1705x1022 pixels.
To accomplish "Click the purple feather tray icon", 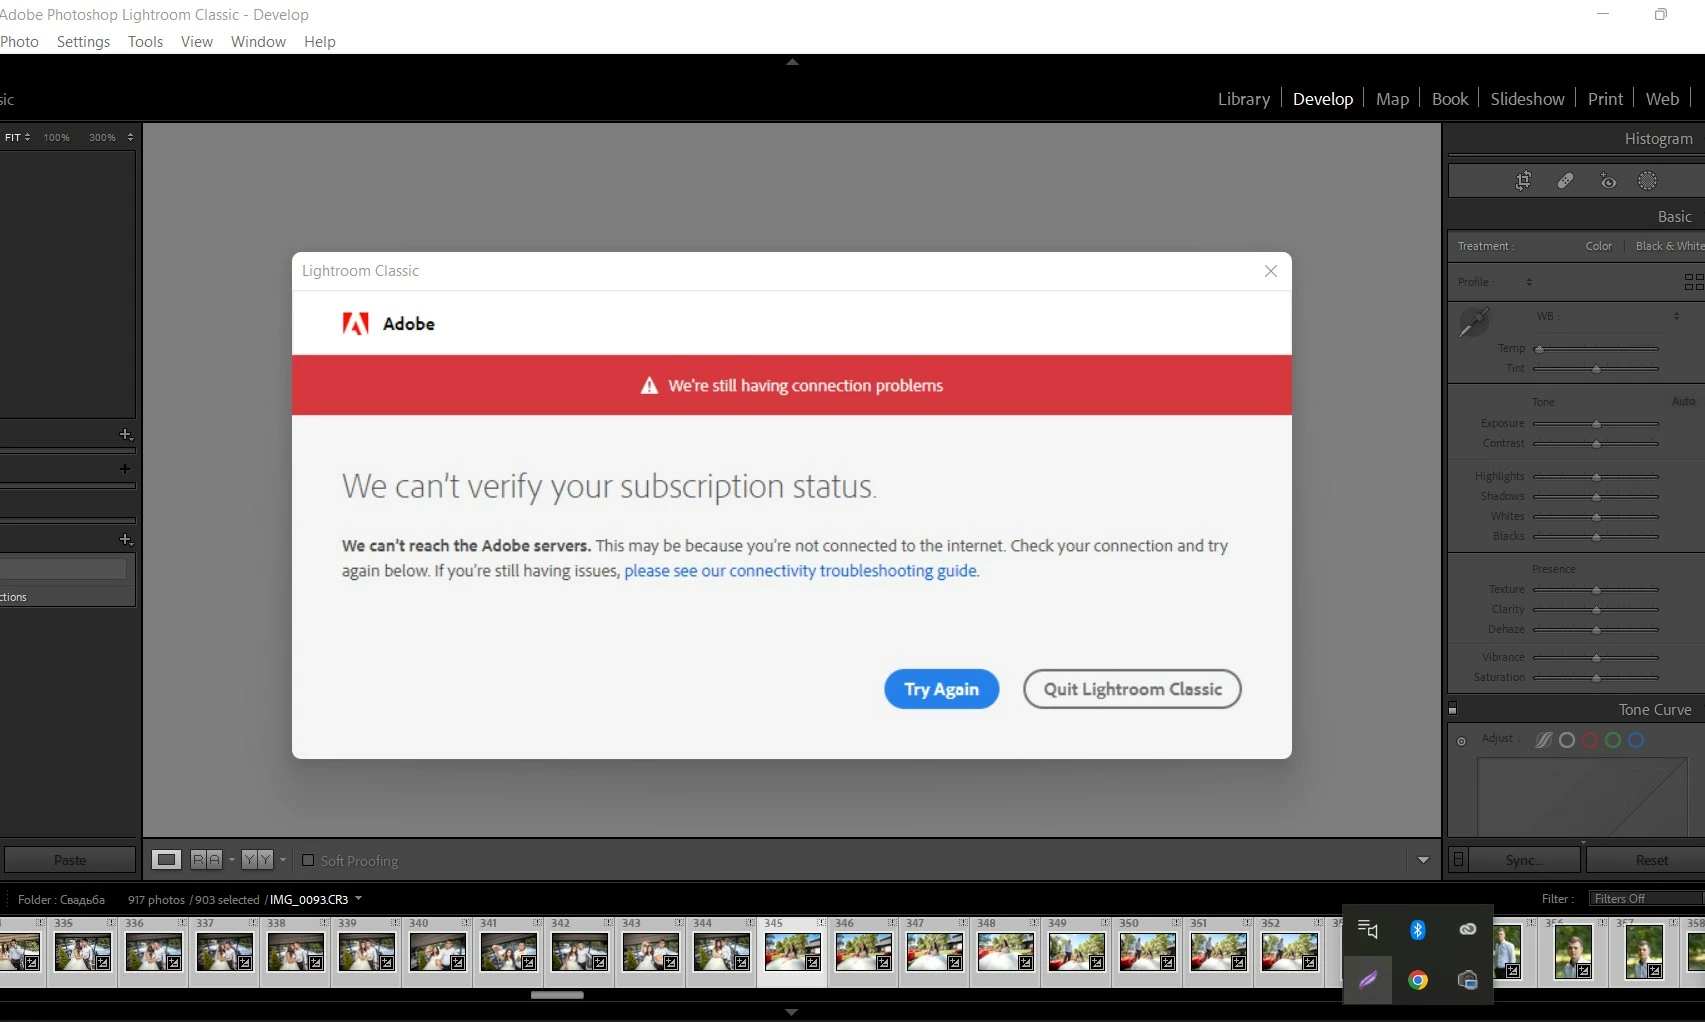I will pyautogui.click(x=1367, y=980).
